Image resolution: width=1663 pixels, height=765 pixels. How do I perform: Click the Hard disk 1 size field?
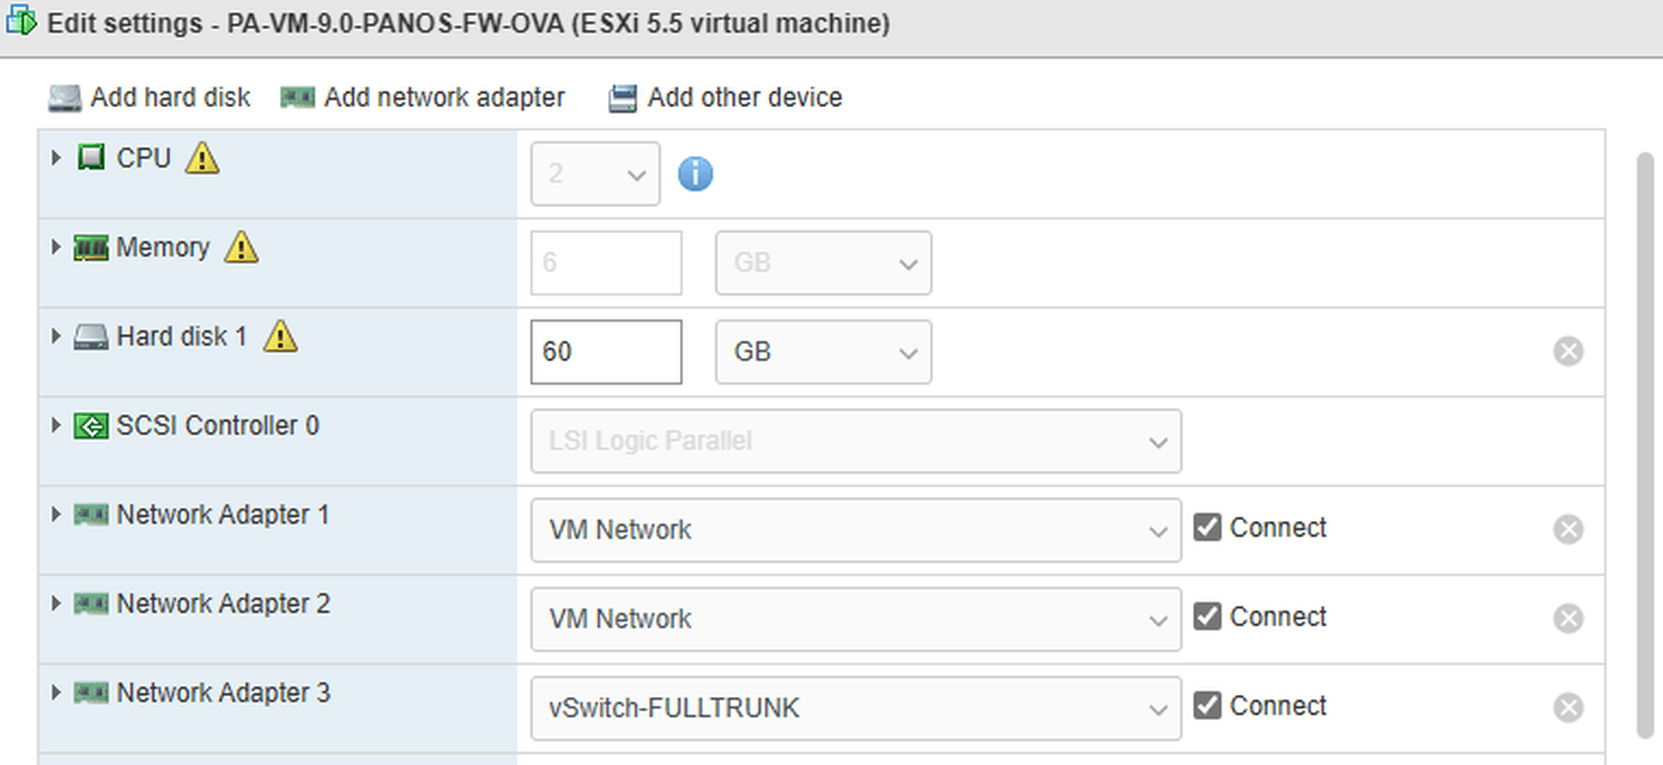[606, 352]
